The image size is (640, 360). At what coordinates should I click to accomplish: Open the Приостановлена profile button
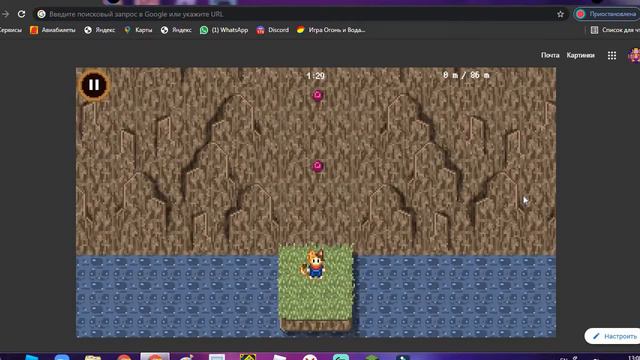click(607, 14)
